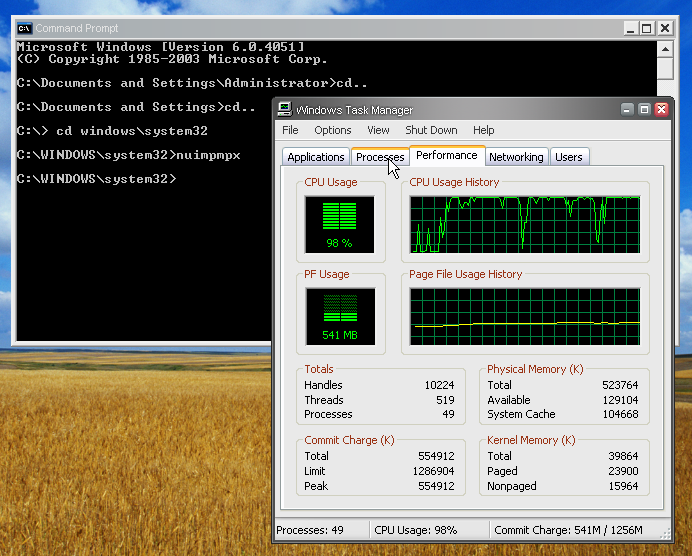Maximize the Command Prompt window
Image resolution: width=692 pixels, height=556 pixels.
(x=647, y=29)
